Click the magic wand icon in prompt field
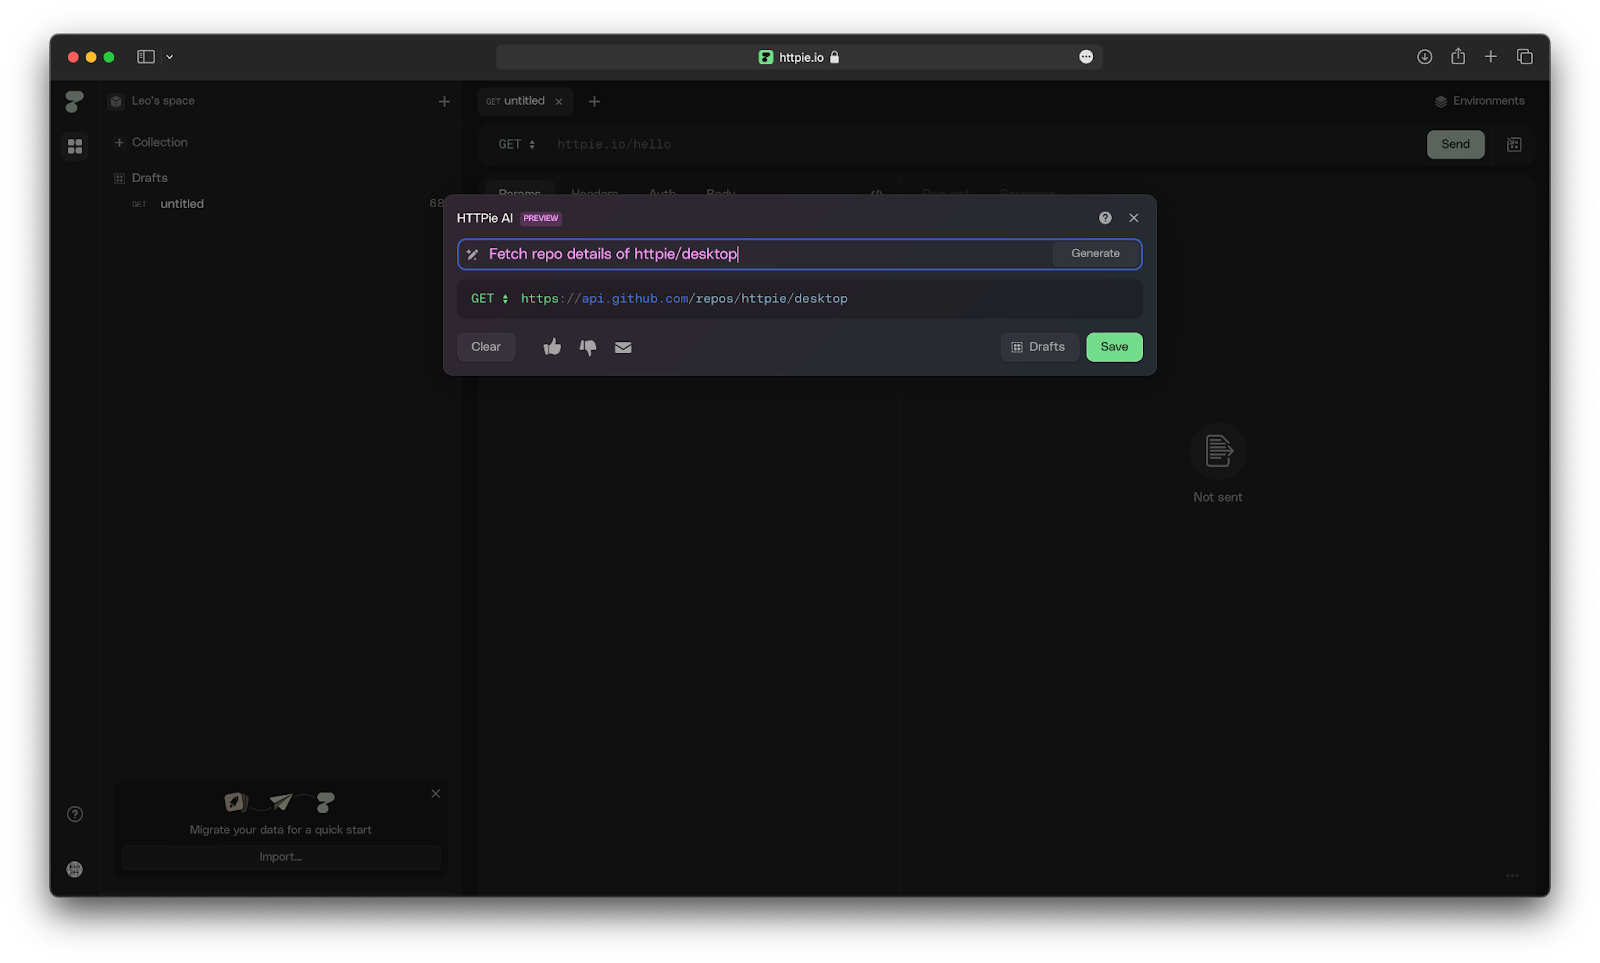This screenshot has width=1600, height=963. (x=472, y=254)
